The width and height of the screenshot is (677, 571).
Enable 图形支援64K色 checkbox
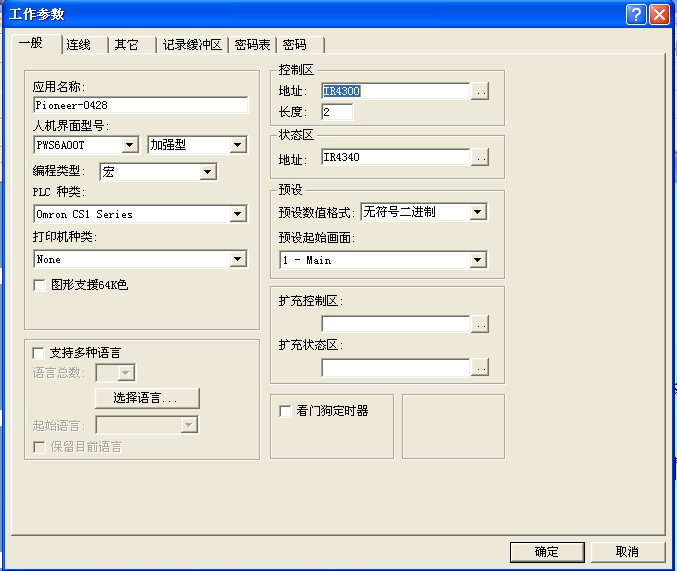click(40, 285)
